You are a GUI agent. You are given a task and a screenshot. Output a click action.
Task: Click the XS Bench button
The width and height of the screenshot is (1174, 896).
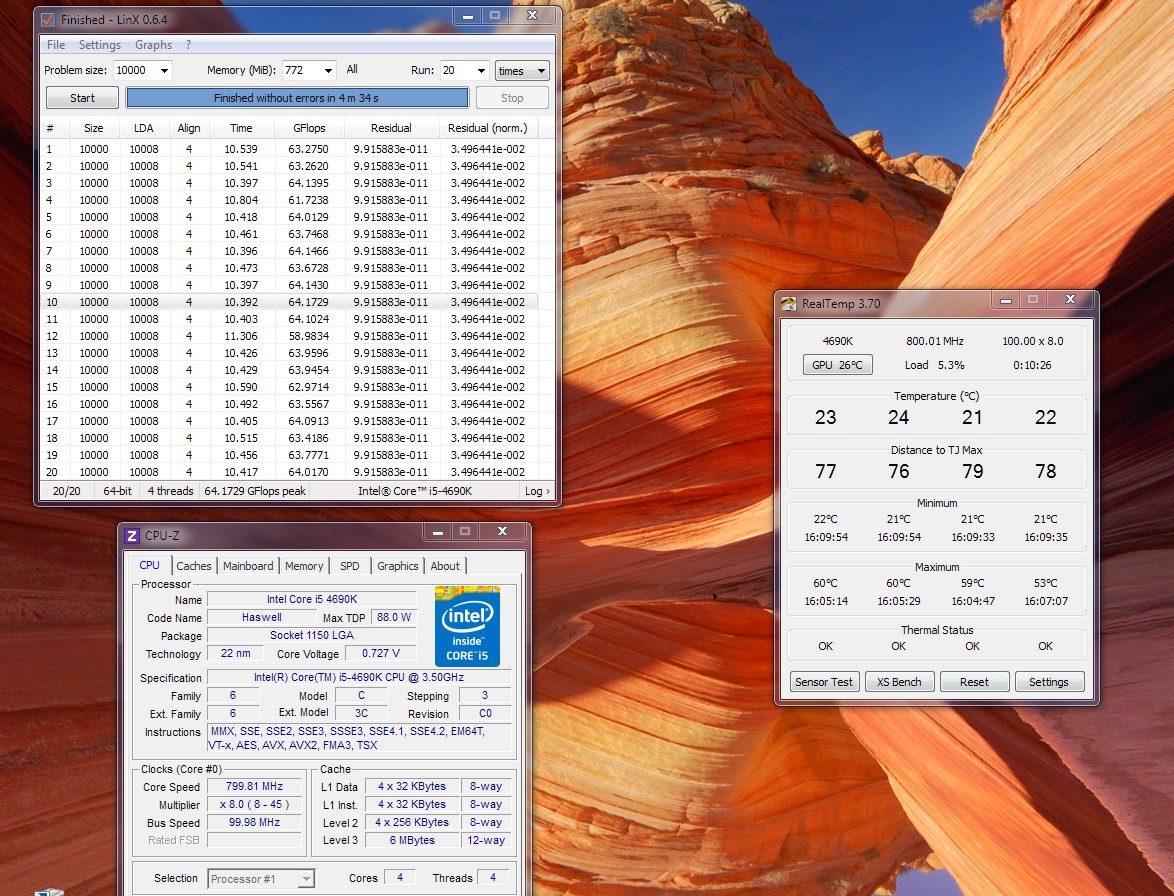pyautogui.click(x=899, y=682)
